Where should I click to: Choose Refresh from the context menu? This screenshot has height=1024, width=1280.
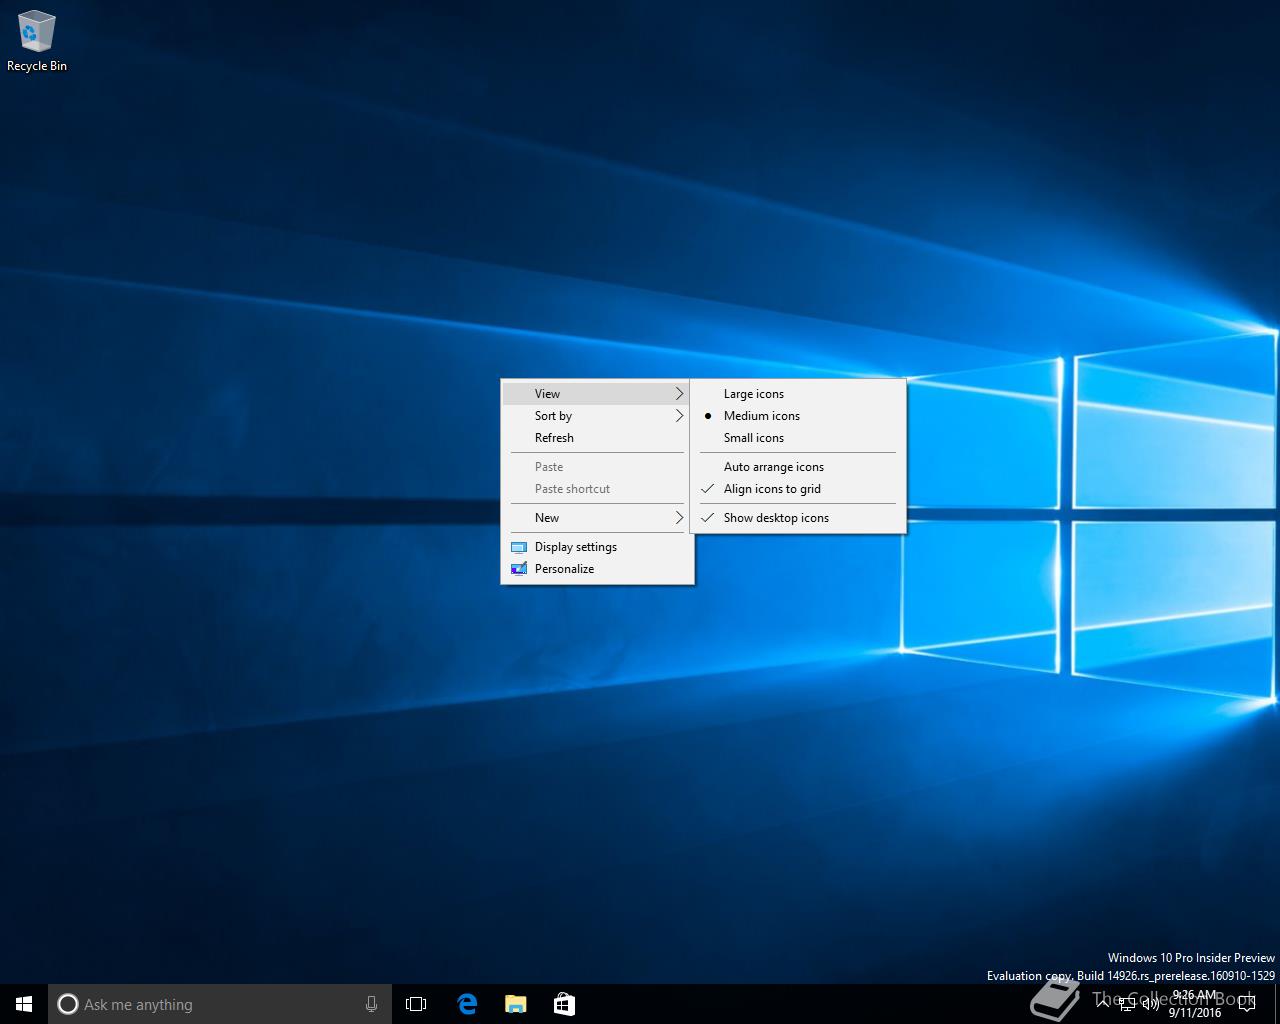coord(554,438)
